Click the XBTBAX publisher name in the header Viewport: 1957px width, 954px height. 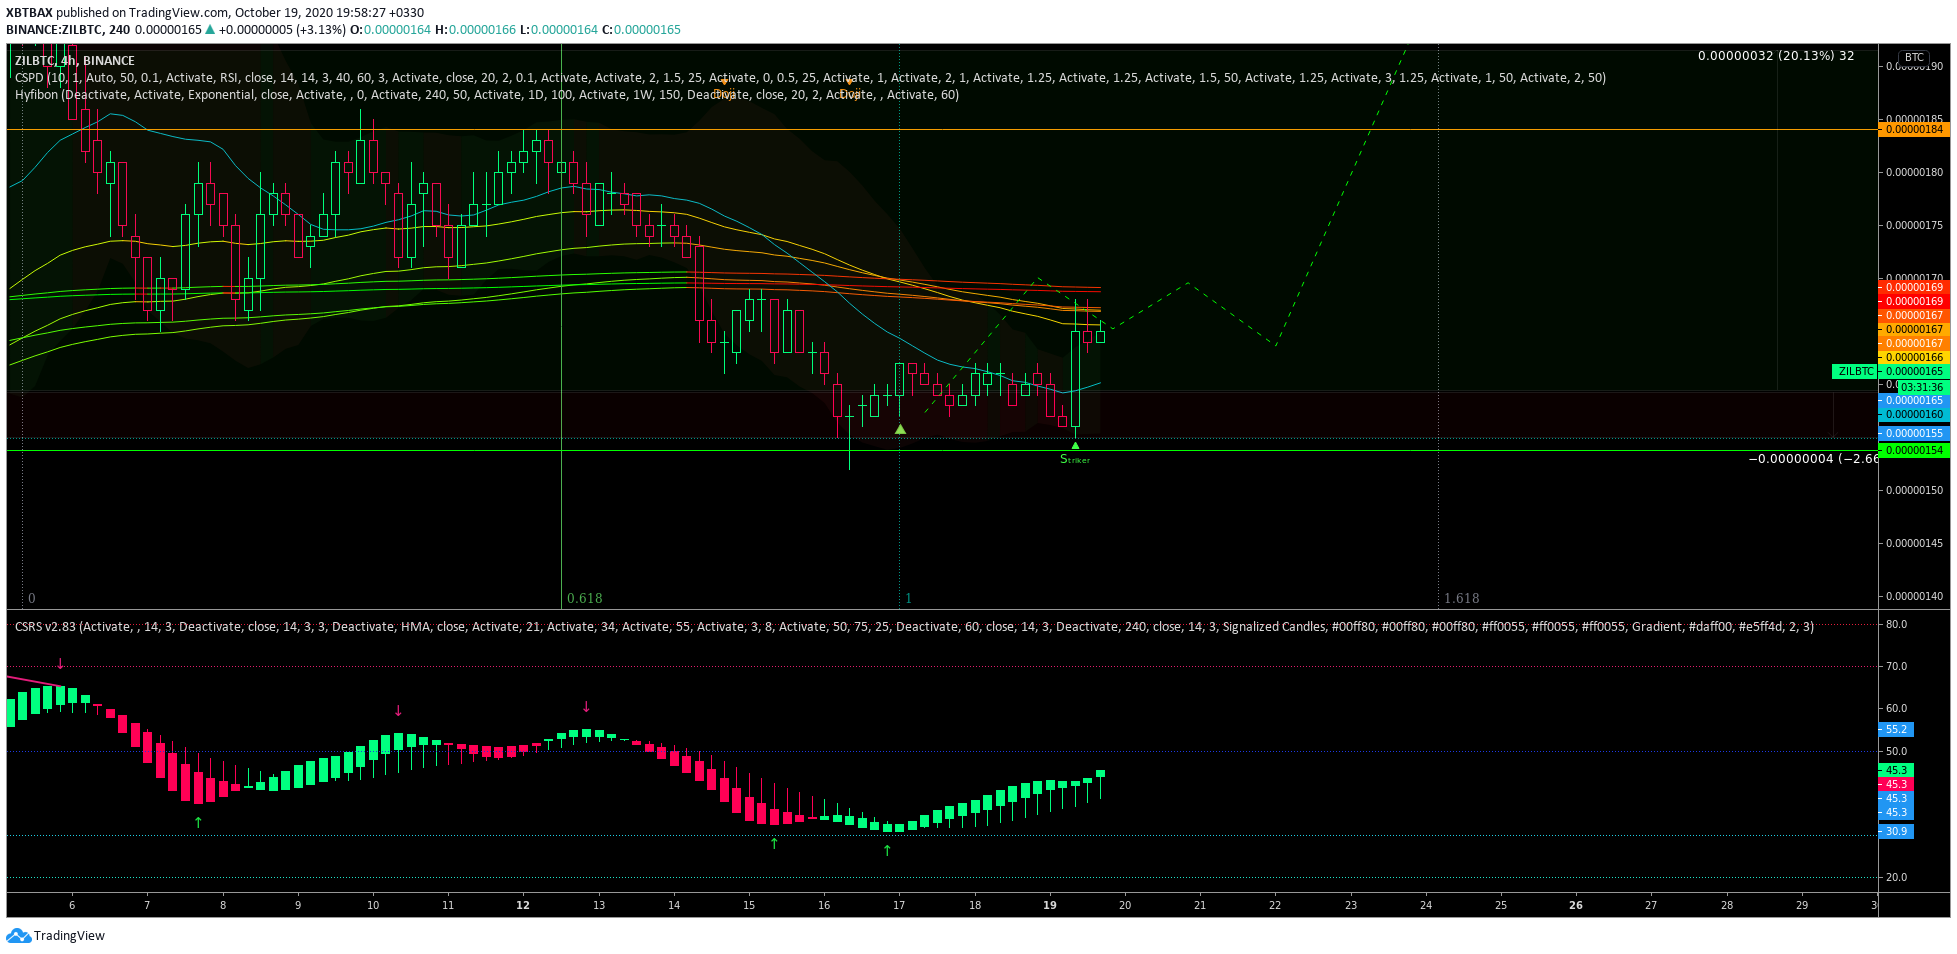(29, 13)
